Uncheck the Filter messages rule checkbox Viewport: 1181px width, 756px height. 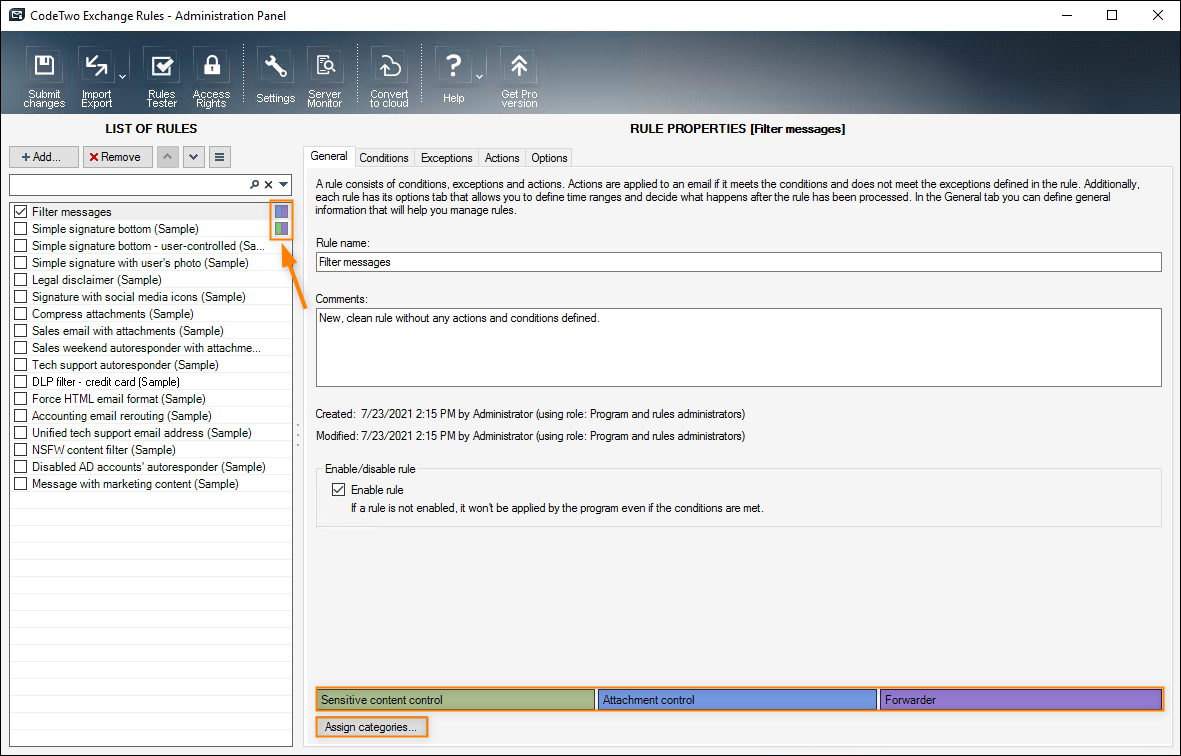[x=20, y=212]
